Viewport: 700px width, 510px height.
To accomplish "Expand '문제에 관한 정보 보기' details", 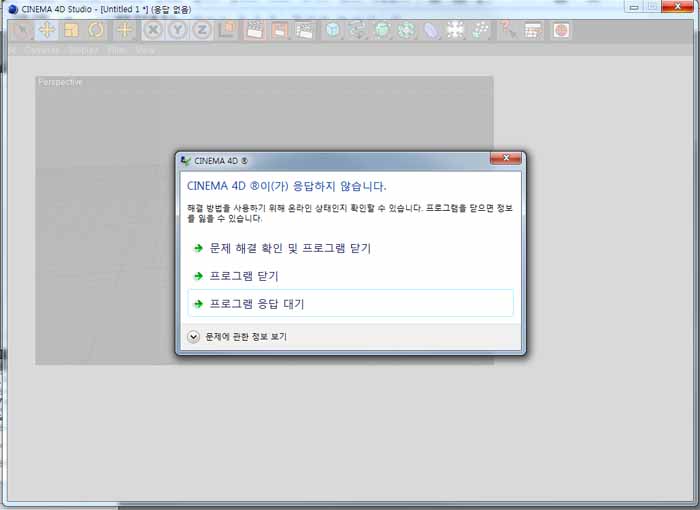I will tap(194, 337).
